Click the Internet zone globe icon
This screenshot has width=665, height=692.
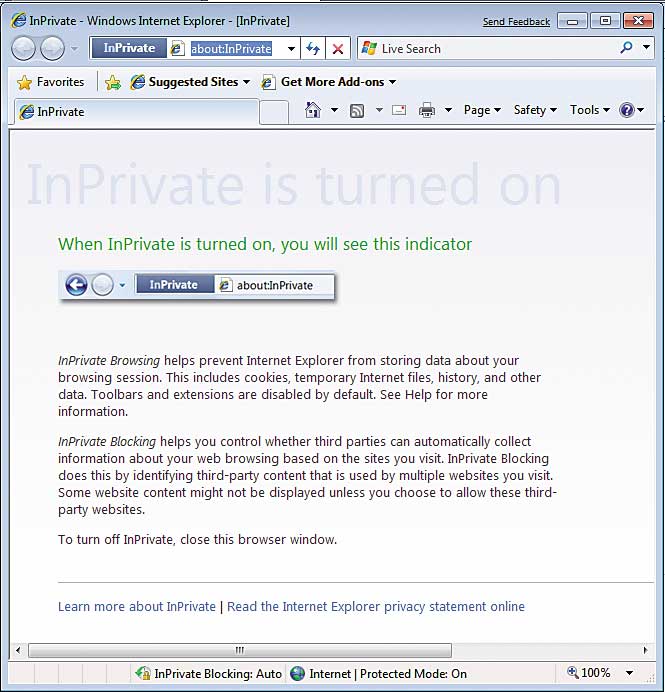pyautogui.click(x=297, y=673)
